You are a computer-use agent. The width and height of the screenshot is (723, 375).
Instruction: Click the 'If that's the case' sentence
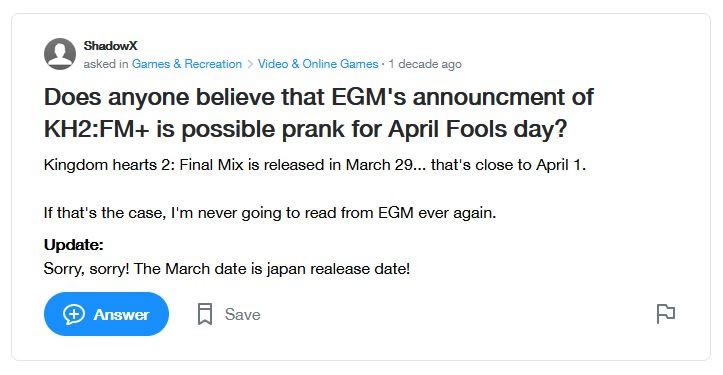click(270, 213)
